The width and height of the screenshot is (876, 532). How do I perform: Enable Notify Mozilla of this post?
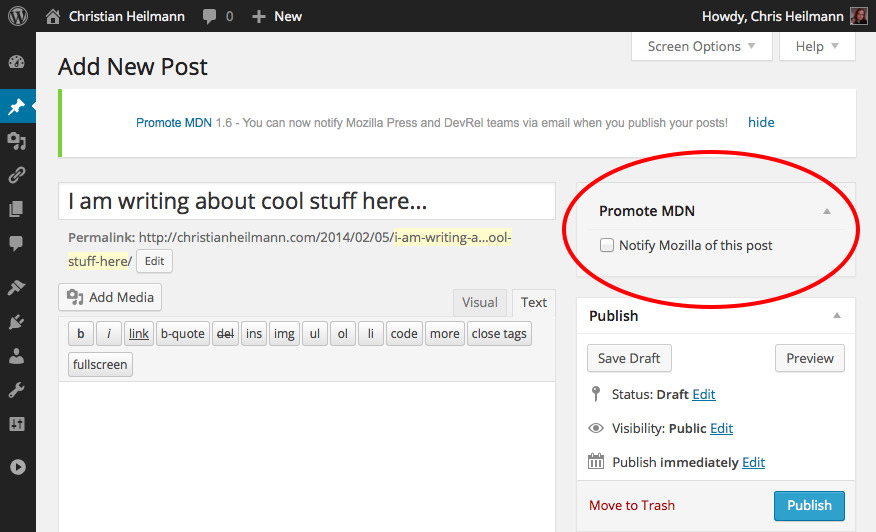(x=607, y=245)
